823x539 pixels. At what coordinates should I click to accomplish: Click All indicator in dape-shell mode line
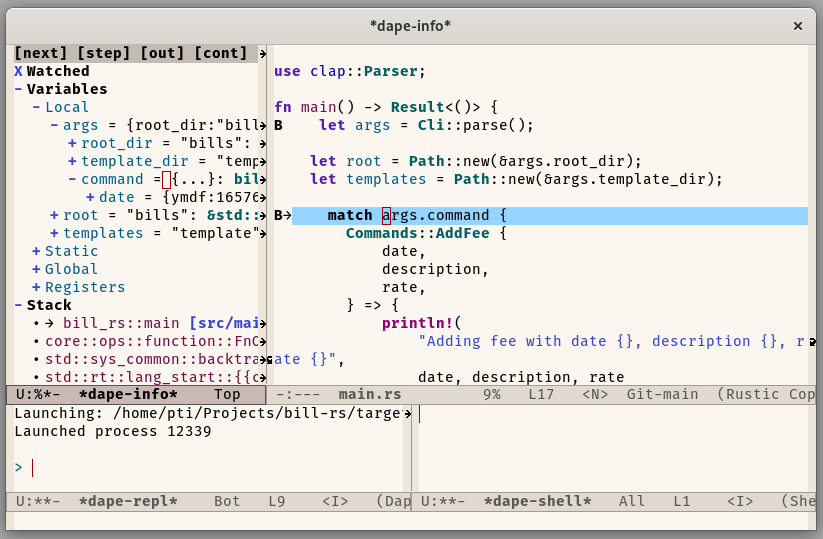[x=631, y=501]
